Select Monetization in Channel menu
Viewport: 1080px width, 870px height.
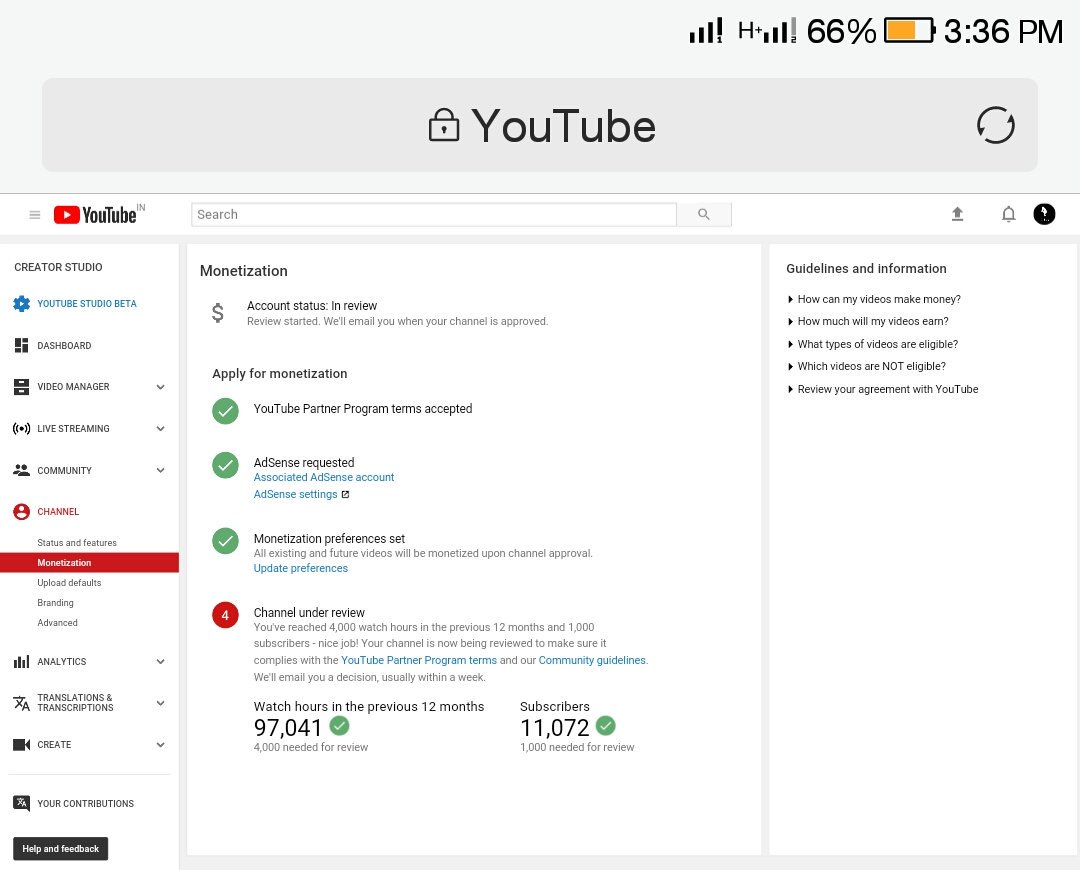tap(90, 563)
